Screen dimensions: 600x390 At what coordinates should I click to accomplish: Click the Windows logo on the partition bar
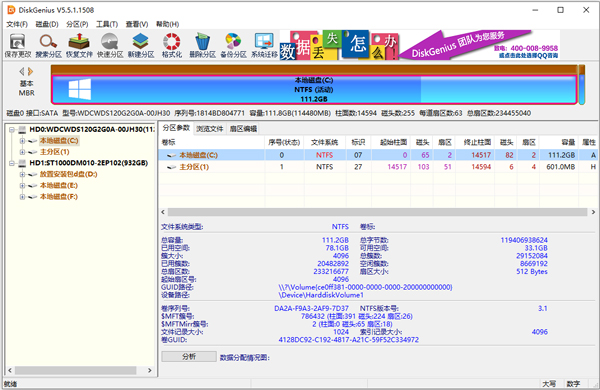pos(80,90)
